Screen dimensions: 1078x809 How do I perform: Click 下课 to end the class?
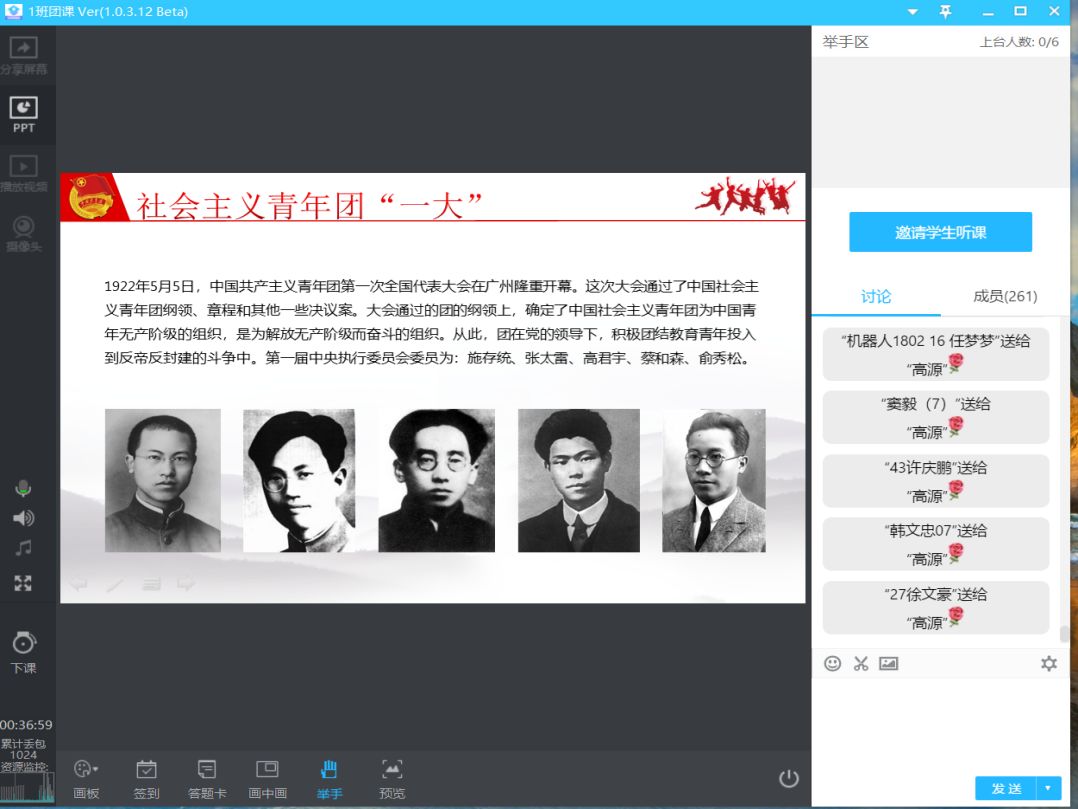[x=24, y=651]
